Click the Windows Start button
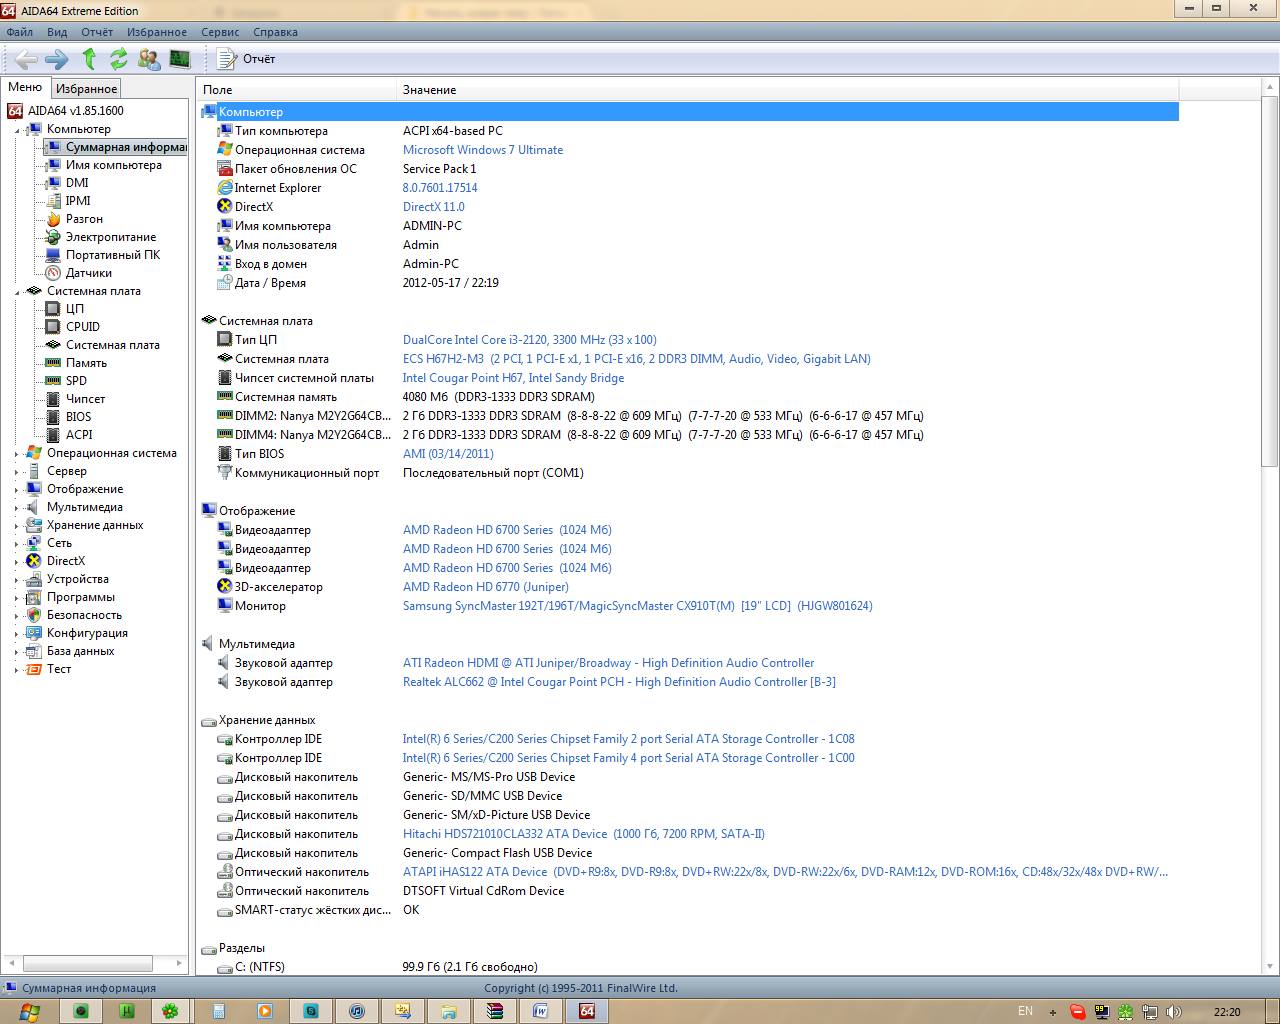This screenshot has height=1024, width=1280. pyautogui.click(x=29, y=1011)
